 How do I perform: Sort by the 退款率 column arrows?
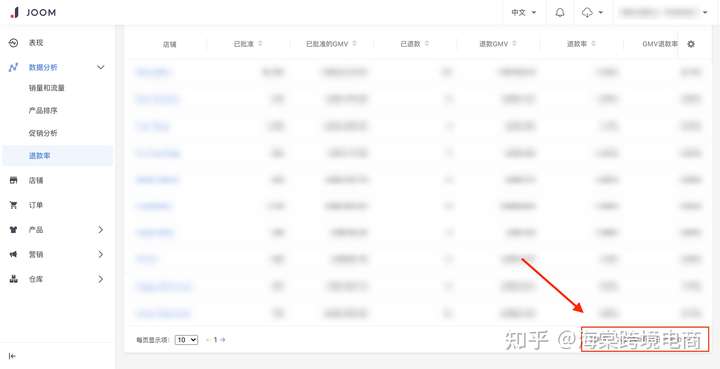click(594, 44)
